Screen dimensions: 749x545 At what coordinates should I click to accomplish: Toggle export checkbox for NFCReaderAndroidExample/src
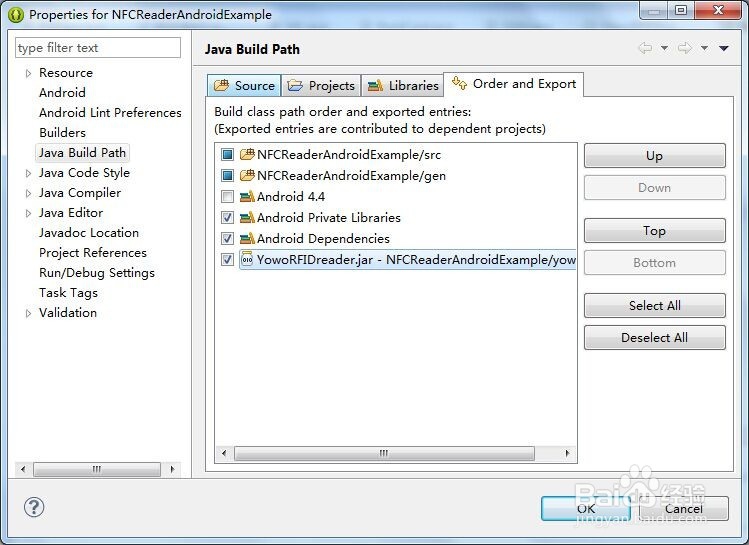(227, 154)
